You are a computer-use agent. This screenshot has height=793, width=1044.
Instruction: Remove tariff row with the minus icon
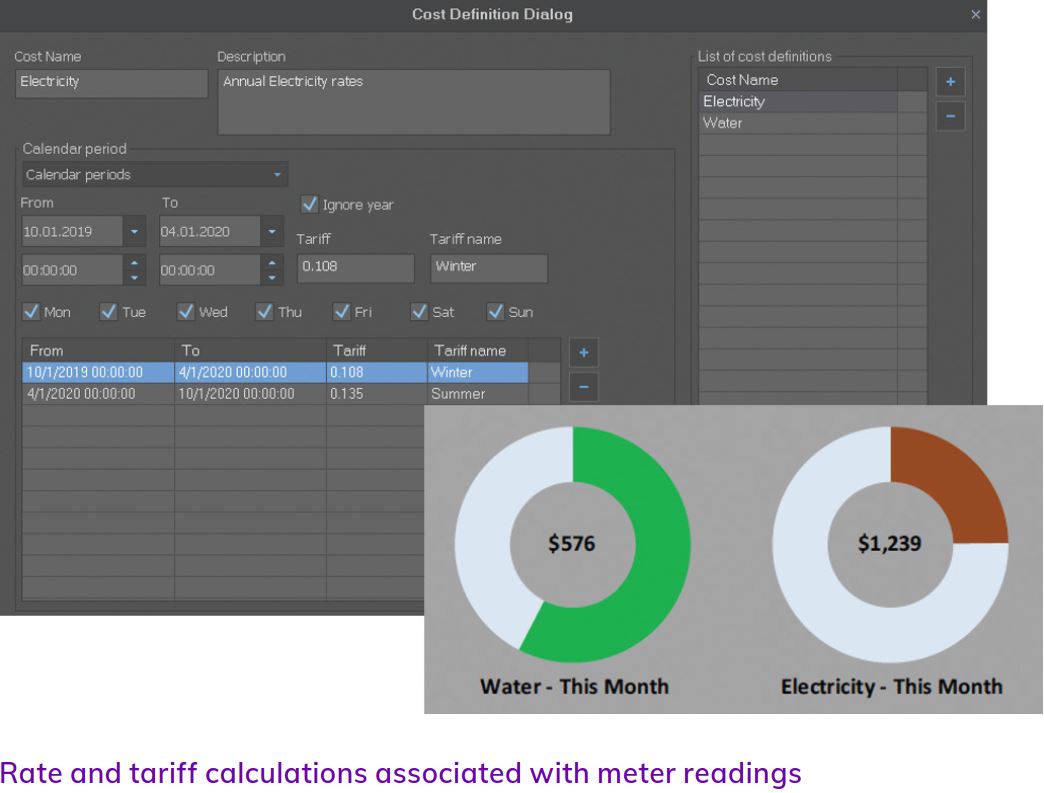click(x=584, y=386)
